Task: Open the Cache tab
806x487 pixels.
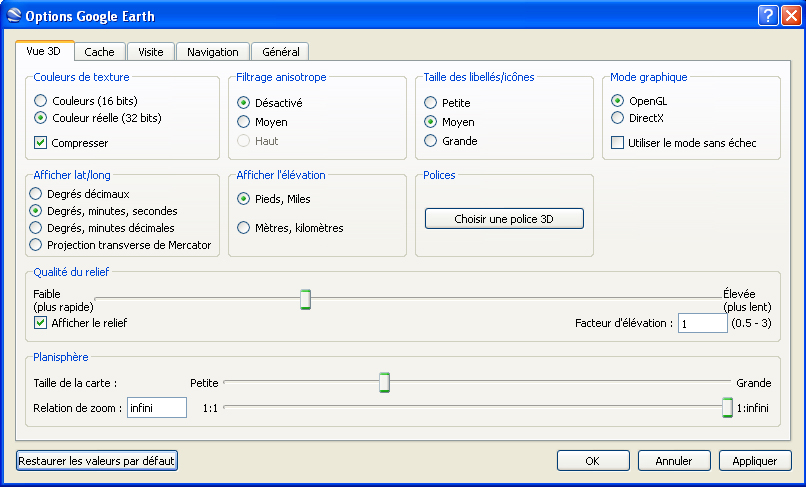Action: pos(100,52)
